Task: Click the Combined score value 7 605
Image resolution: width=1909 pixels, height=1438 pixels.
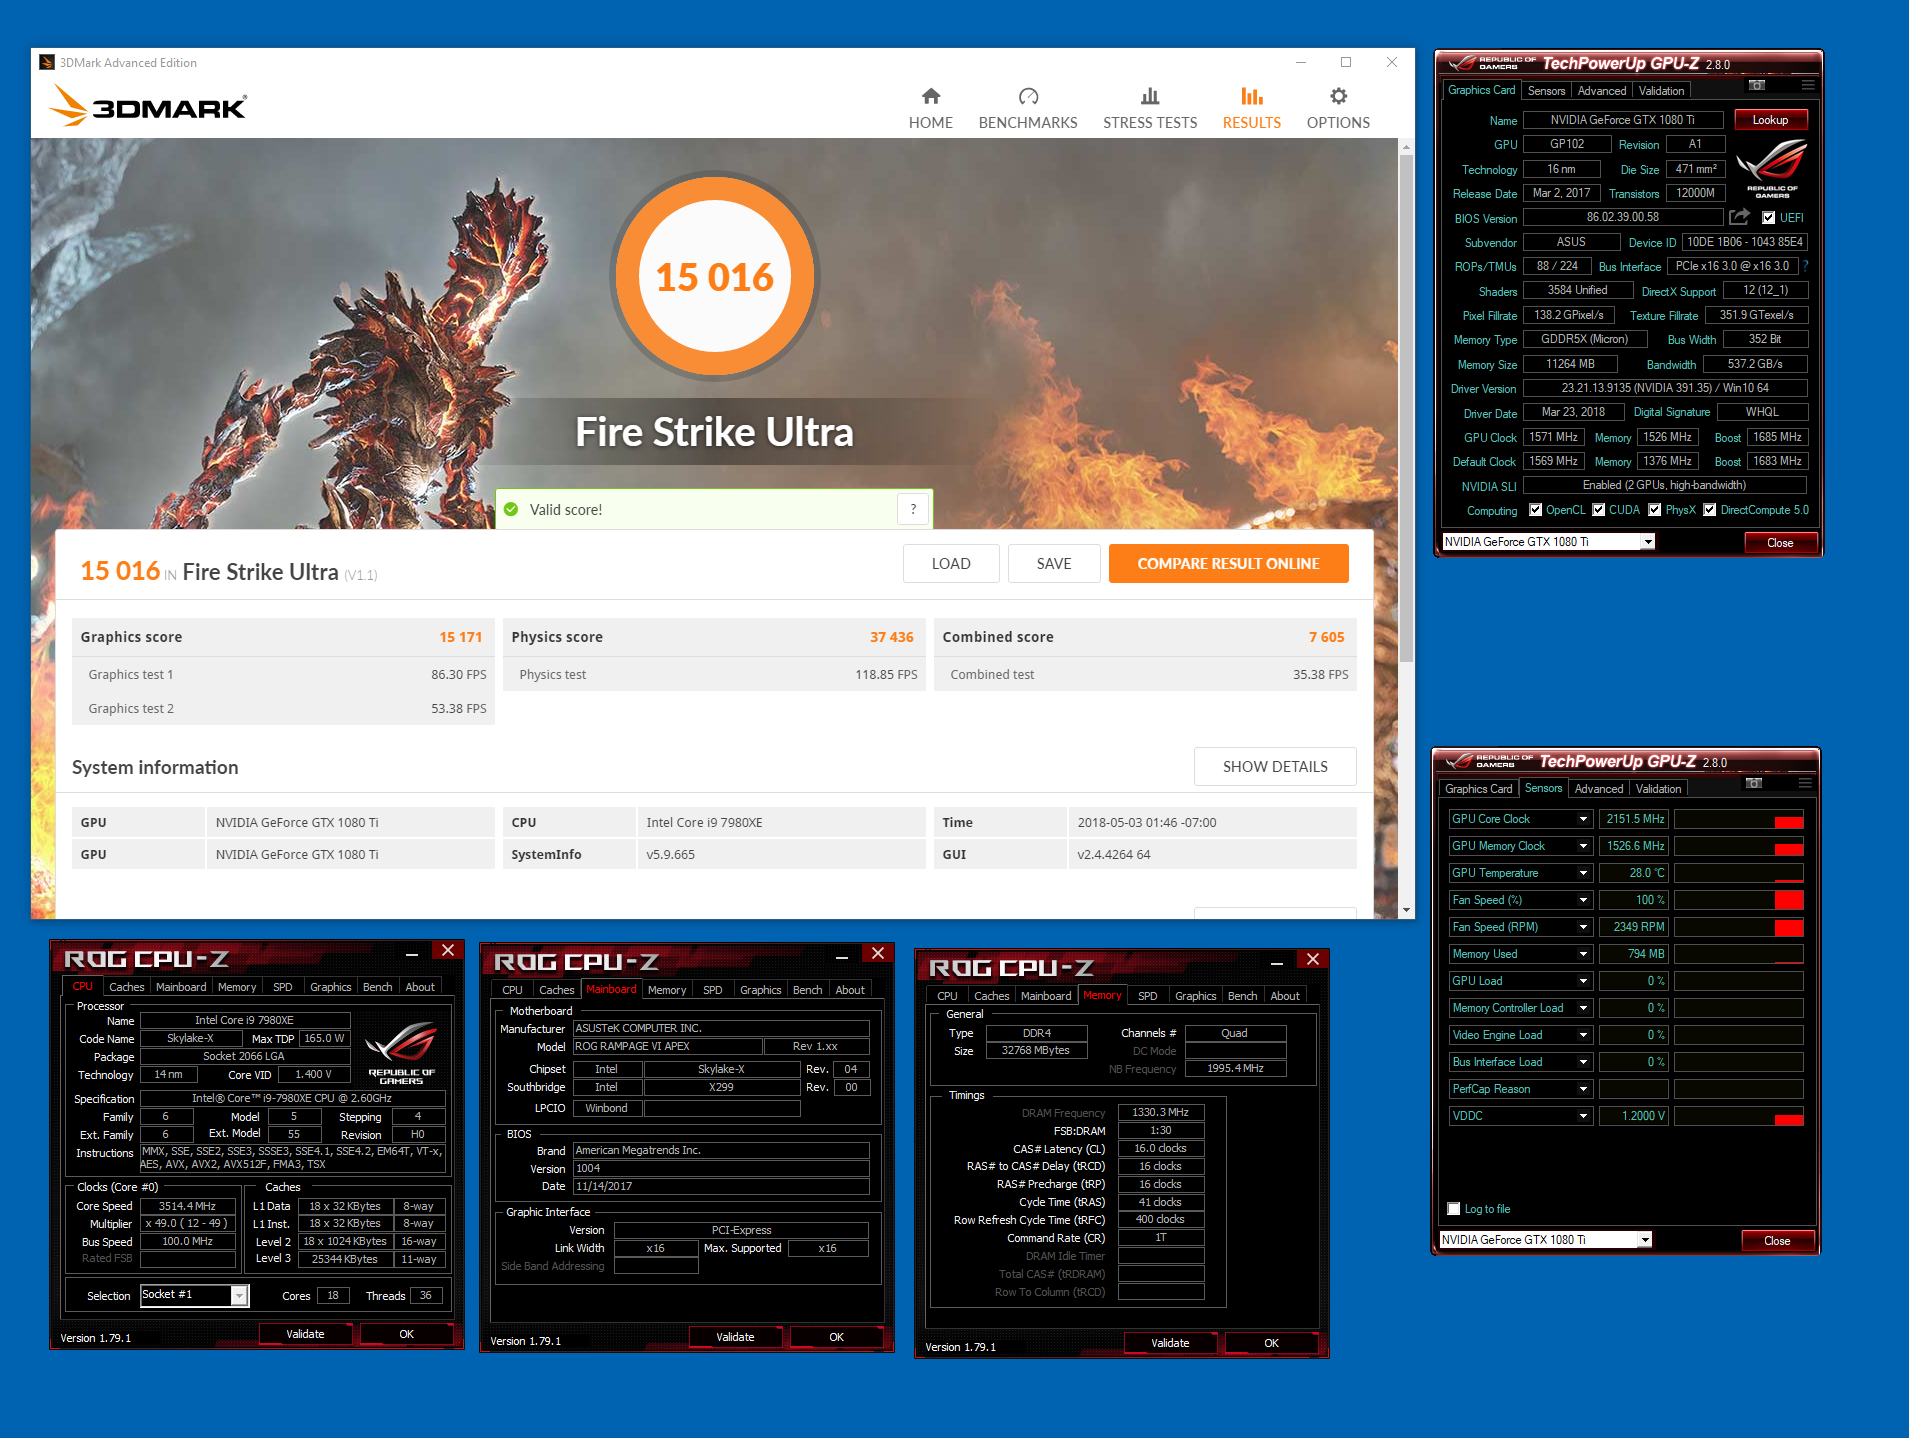Action: point(1326,637)
